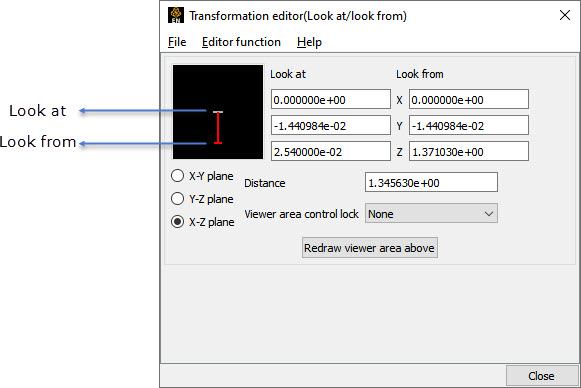Screen dimensions: 581x388
Task: Select the Y-Z plane radio button
Action: (177, 199)
